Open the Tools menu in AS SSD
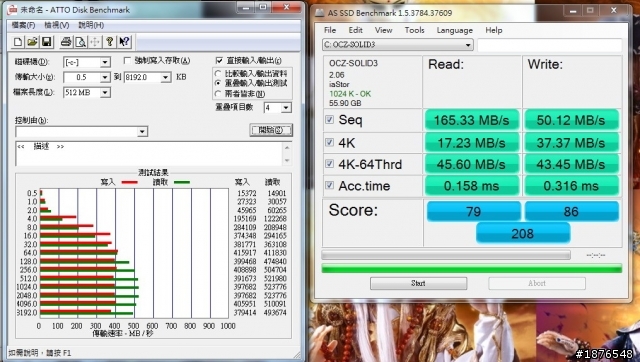 414,30
